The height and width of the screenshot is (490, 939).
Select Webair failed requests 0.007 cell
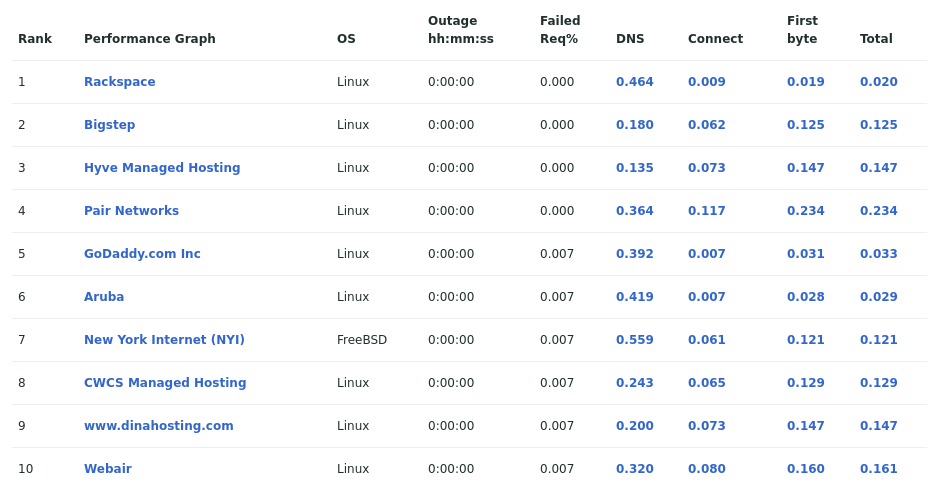[557, 468]
